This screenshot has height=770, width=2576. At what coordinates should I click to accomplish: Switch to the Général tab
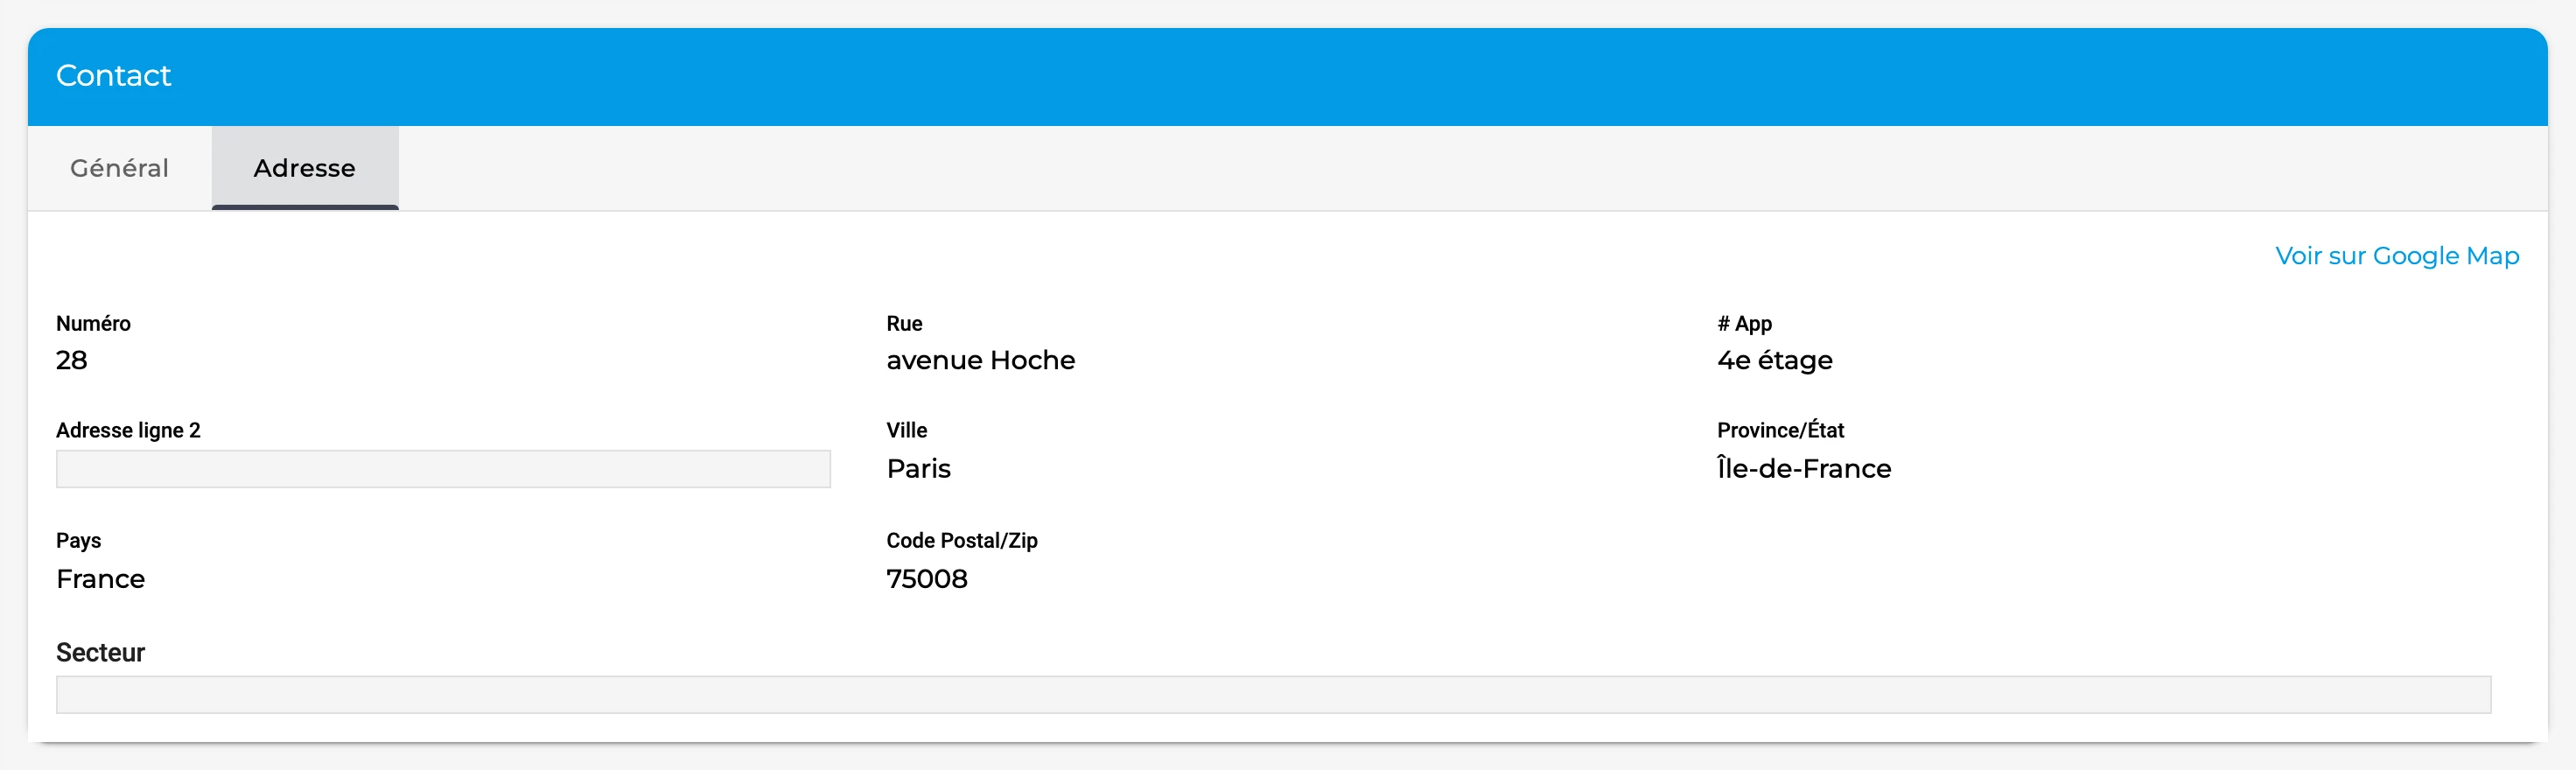coord(119,168)
